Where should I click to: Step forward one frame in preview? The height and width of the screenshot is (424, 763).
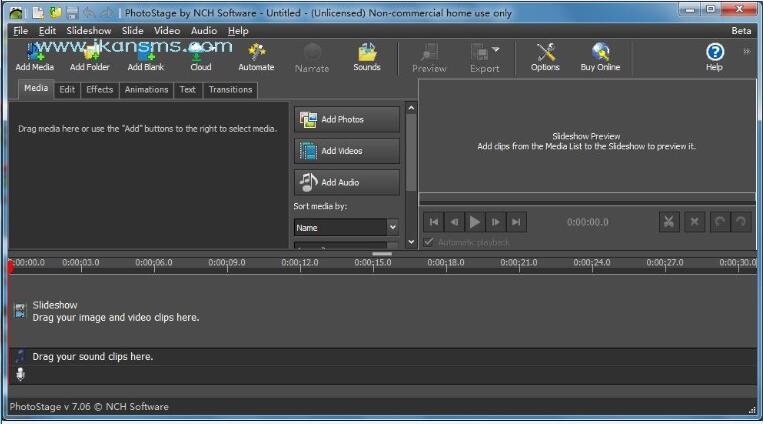click(x=495, y=222)
